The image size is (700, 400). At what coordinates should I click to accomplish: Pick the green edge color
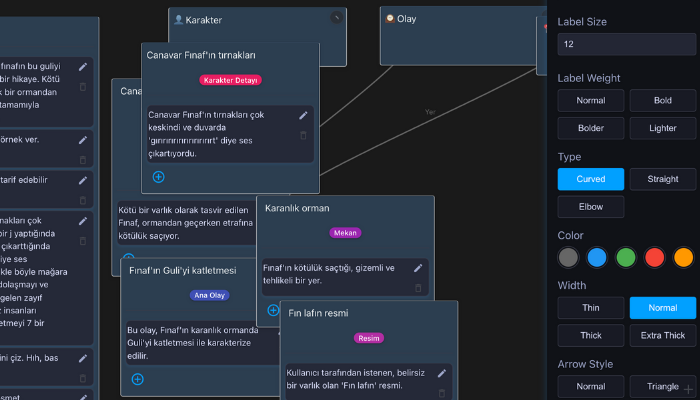click(626, 258)
